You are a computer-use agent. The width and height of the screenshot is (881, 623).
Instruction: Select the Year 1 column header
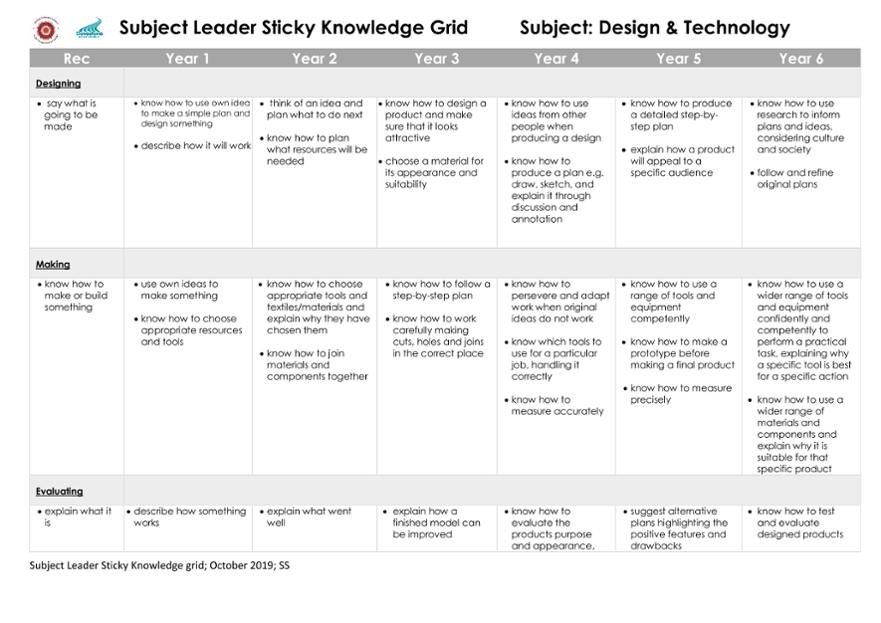[x=187, y=58]
